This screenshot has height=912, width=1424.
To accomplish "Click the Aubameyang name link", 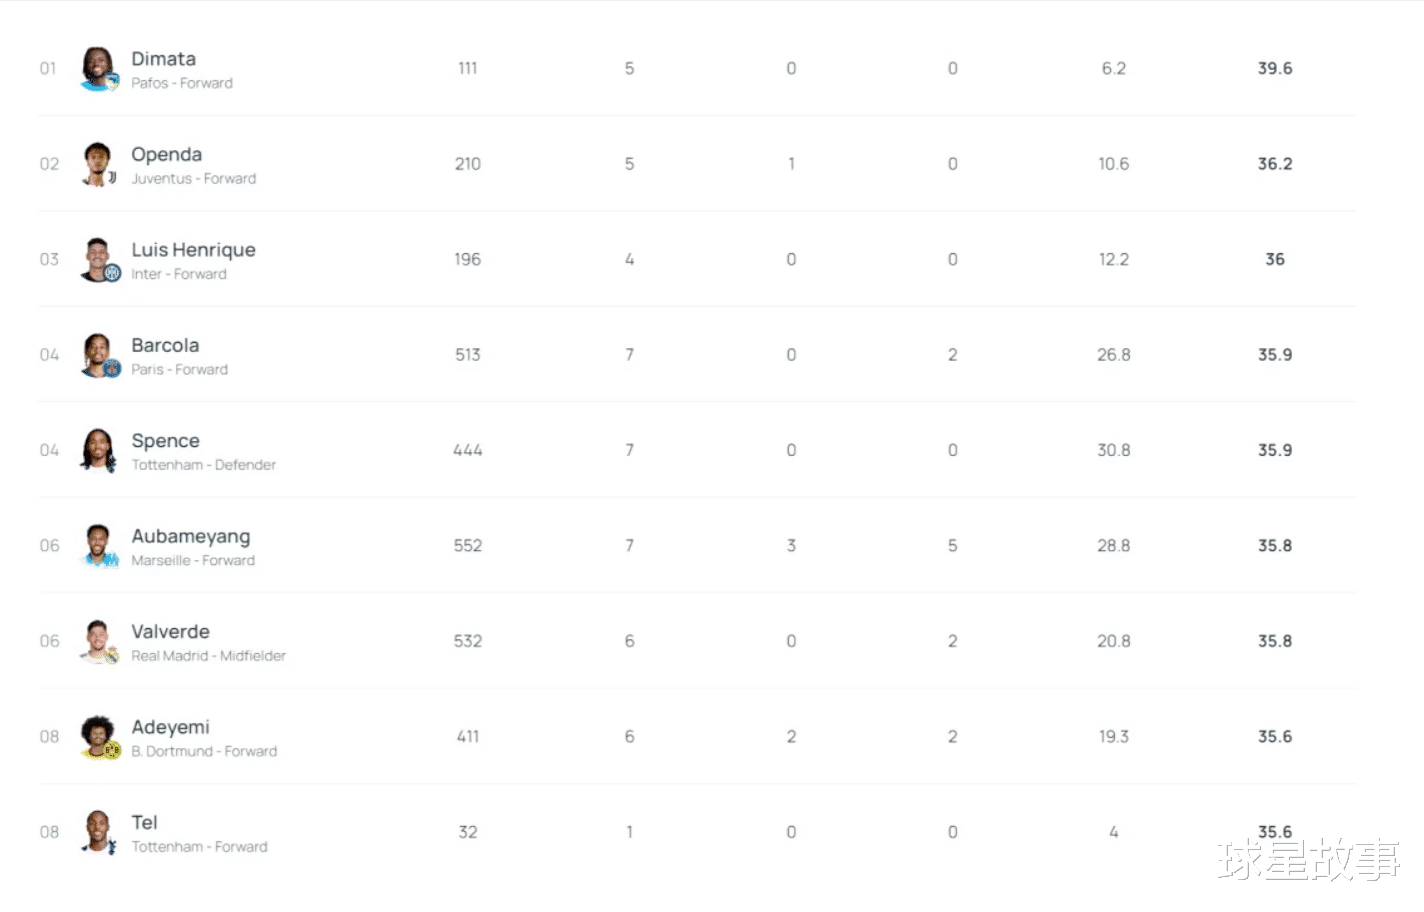I will click(x=190, y=537).
